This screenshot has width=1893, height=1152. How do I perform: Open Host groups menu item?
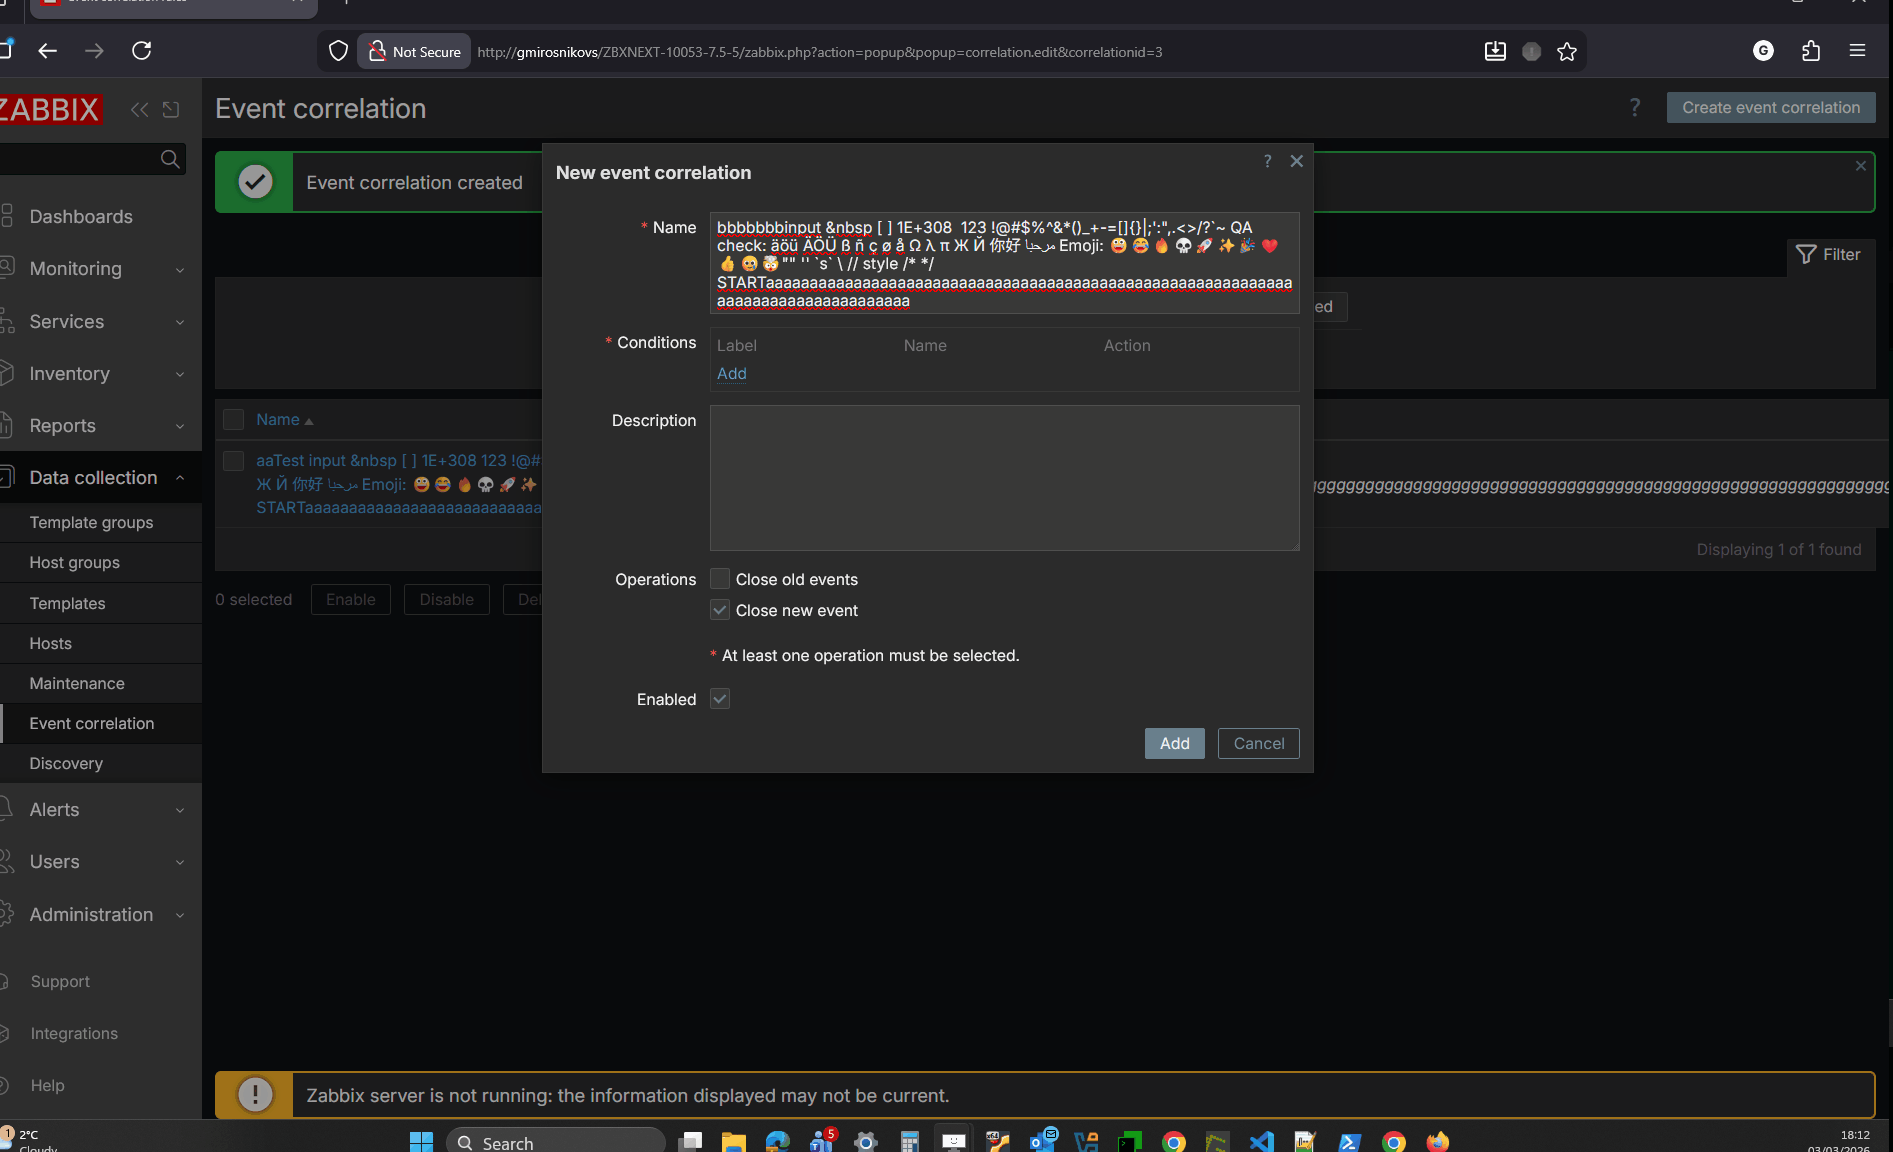75,563
